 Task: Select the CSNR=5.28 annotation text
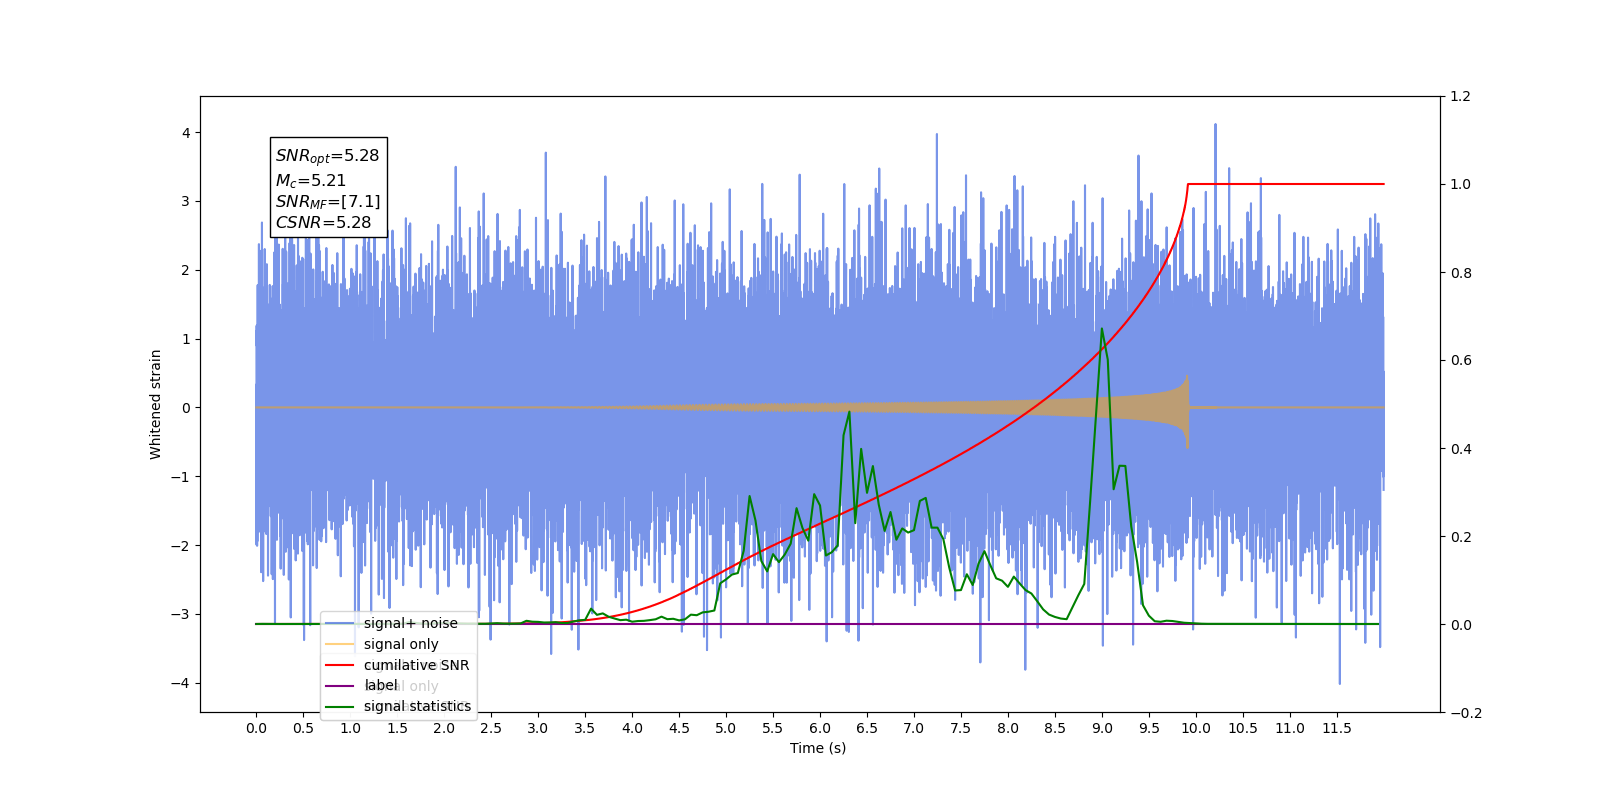(323, 223)
